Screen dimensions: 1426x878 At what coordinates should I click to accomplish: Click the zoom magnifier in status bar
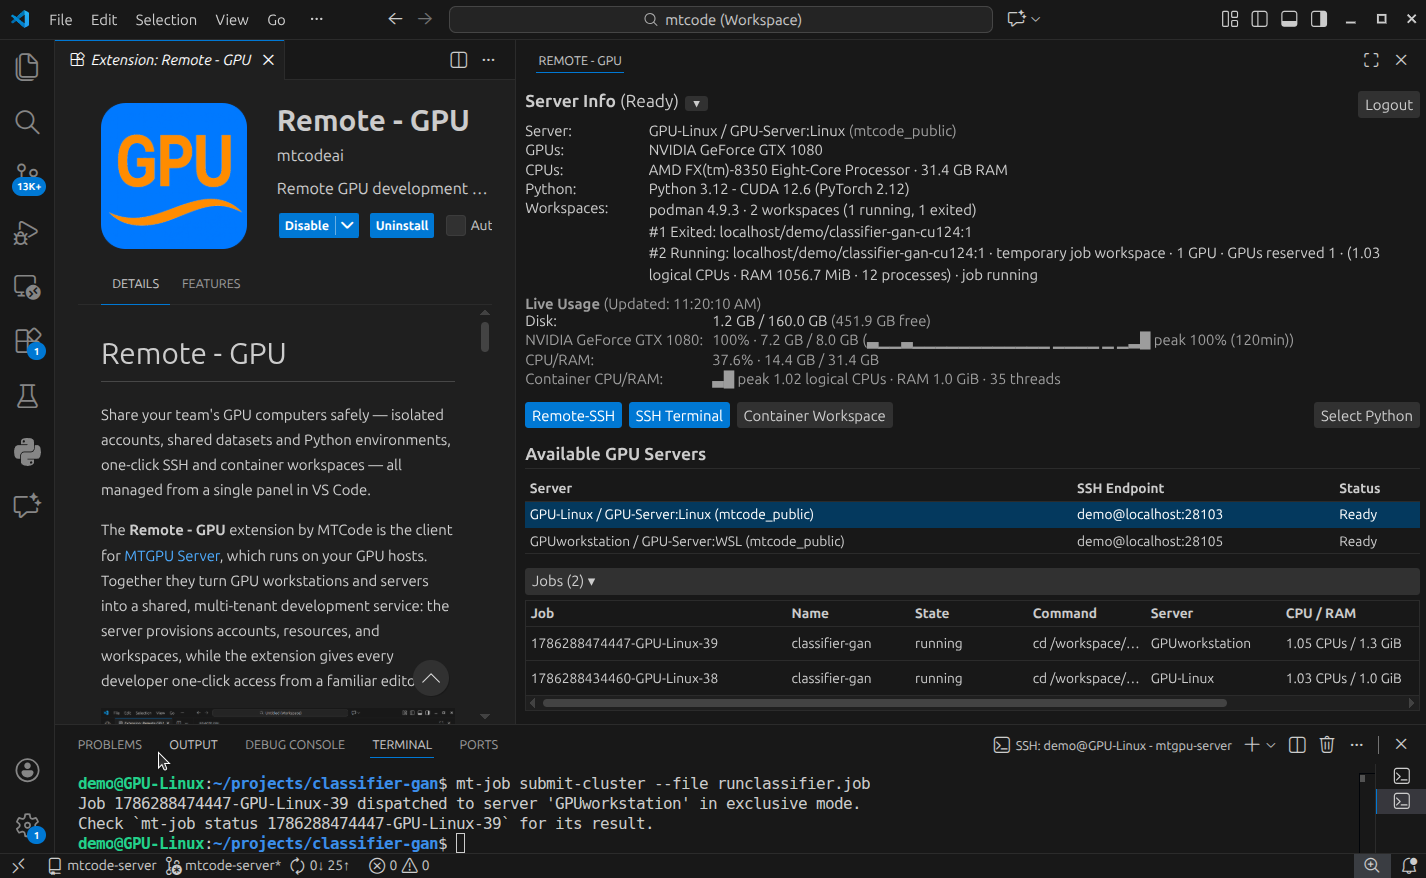(x=1372, y=866)
